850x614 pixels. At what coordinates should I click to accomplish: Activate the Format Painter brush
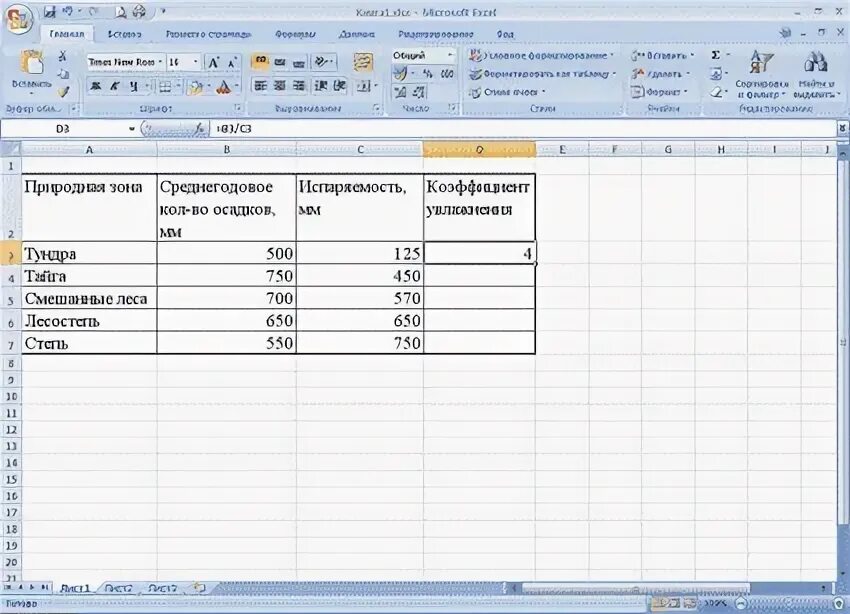pyautogui.click(x=63, y=92)
